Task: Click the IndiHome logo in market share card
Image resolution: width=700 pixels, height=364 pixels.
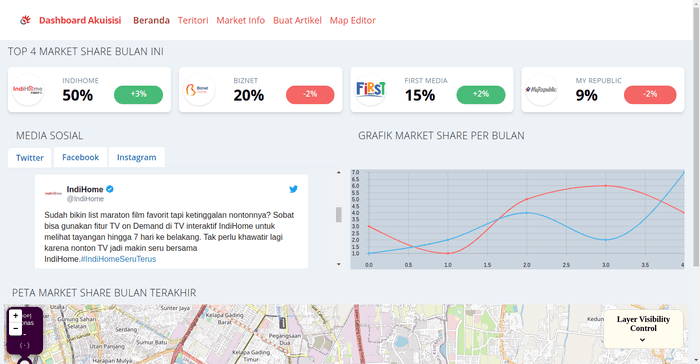Action: [x=28, y=89]
